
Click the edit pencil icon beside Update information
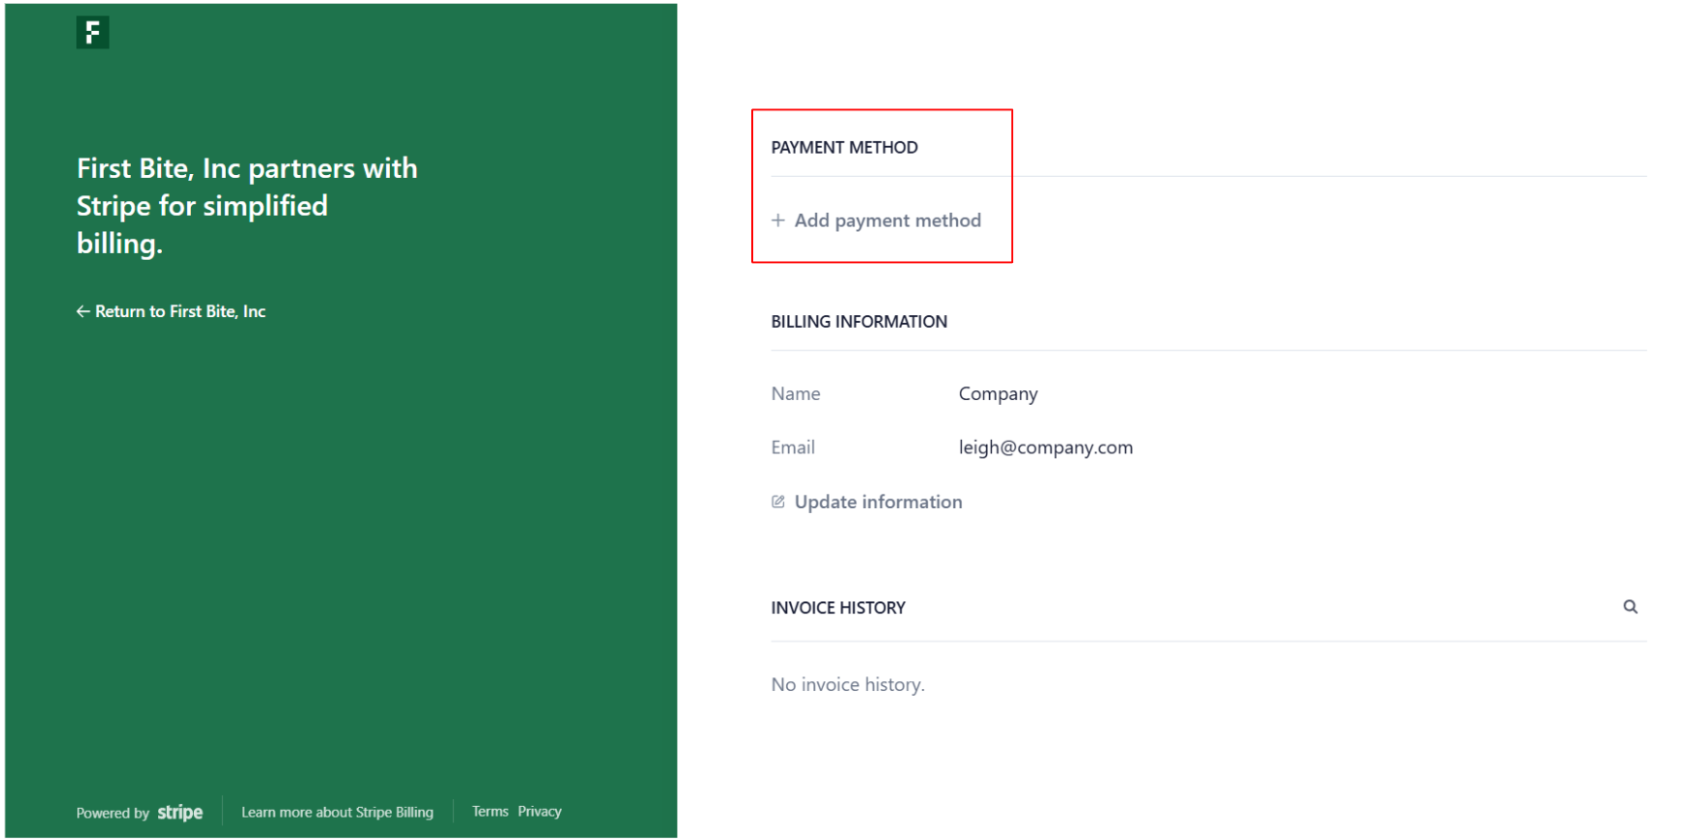[x=778, y=502]
